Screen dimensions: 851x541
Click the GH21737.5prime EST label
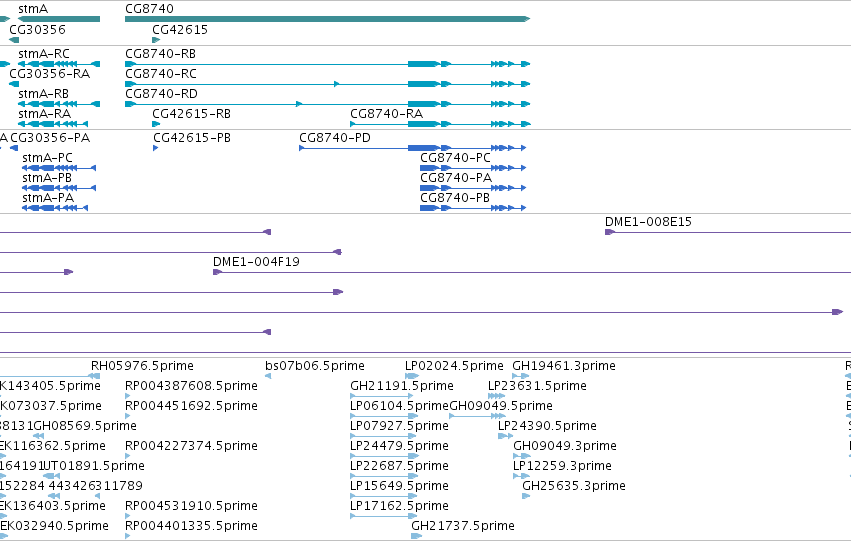point(463,526)
